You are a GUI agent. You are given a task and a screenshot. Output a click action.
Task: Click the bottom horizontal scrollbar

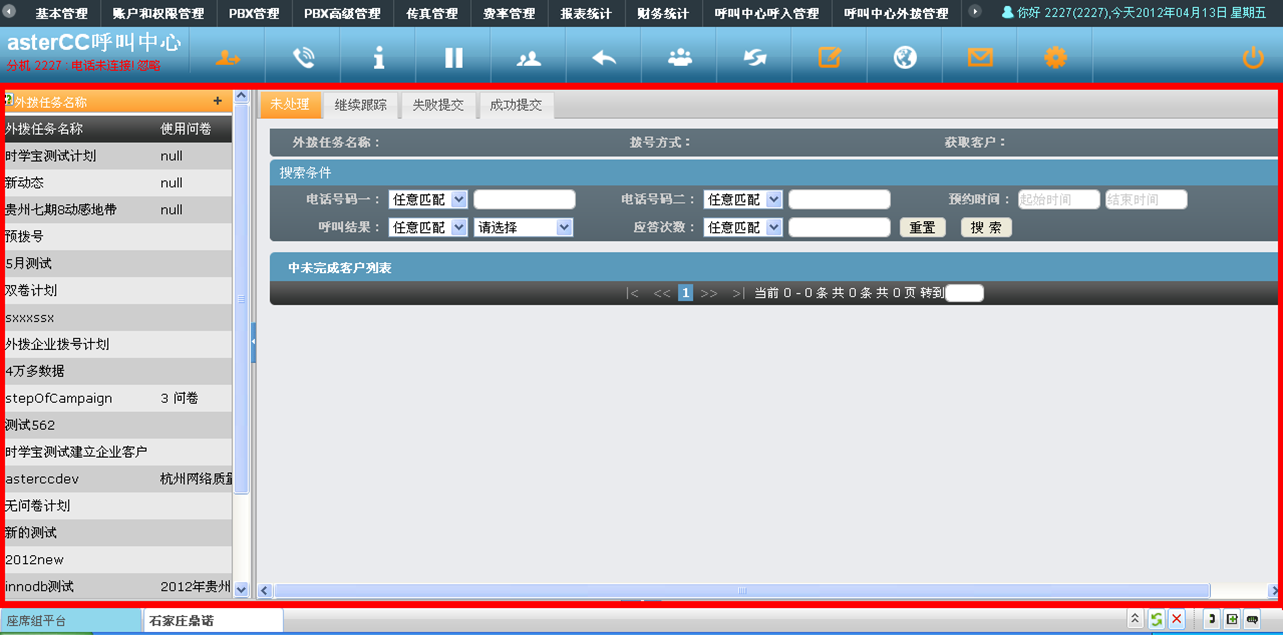[x=741, y=591]
